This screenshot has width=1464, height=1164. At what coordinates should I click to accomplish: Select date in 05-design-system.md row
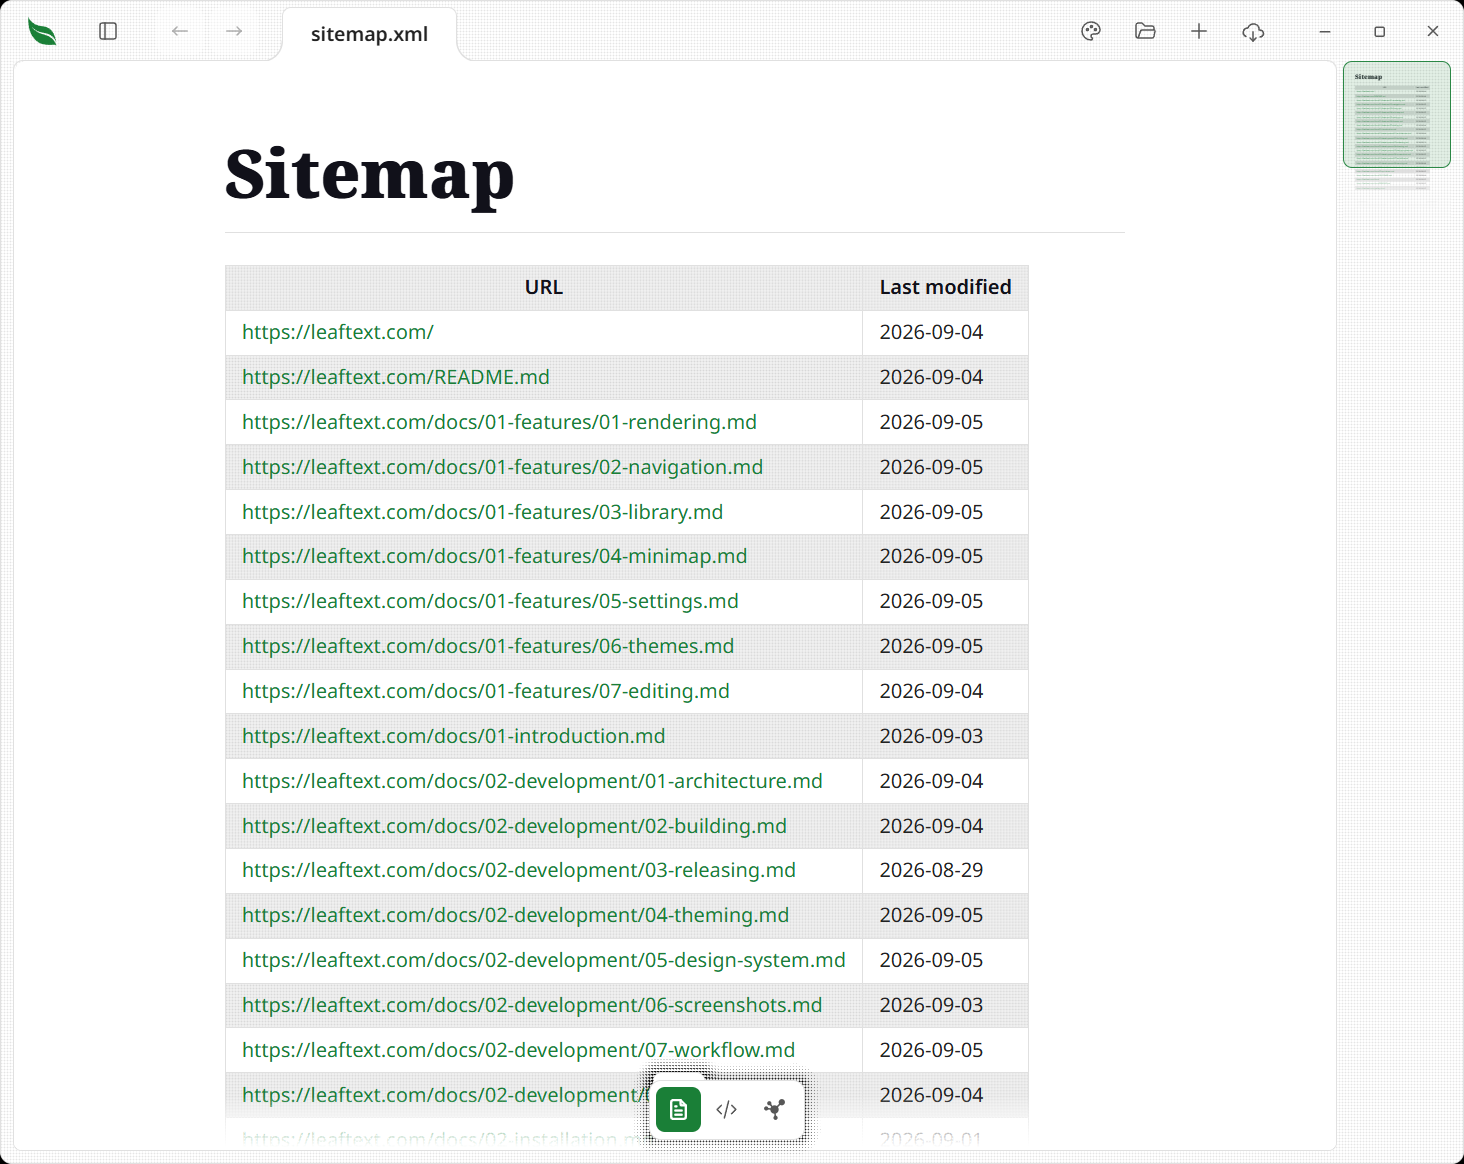point(931,960)
